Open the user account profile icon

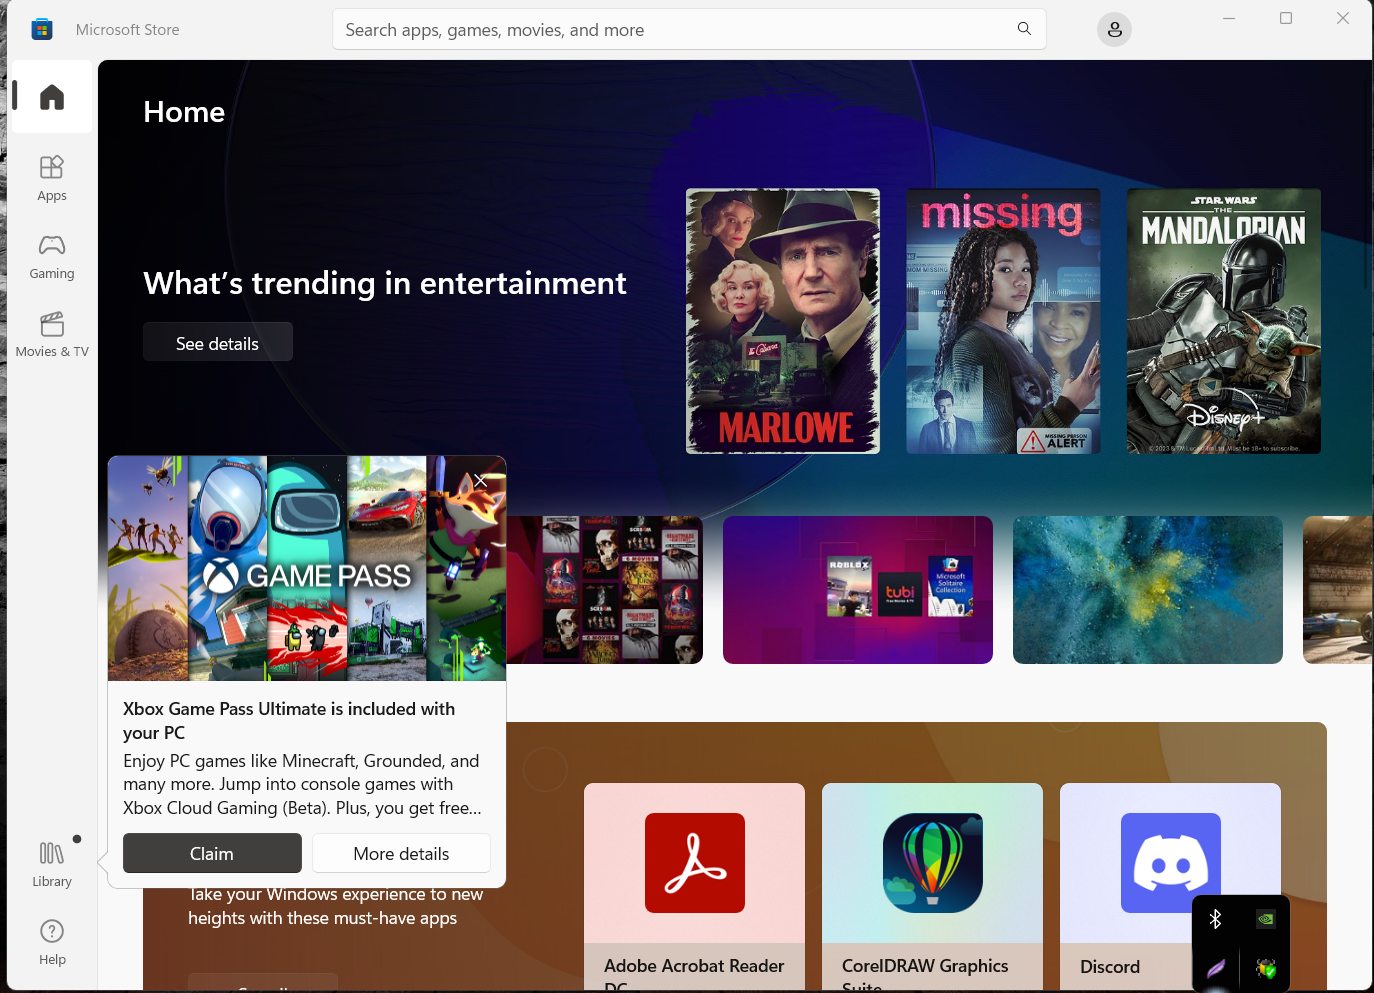coord(1115,29)
